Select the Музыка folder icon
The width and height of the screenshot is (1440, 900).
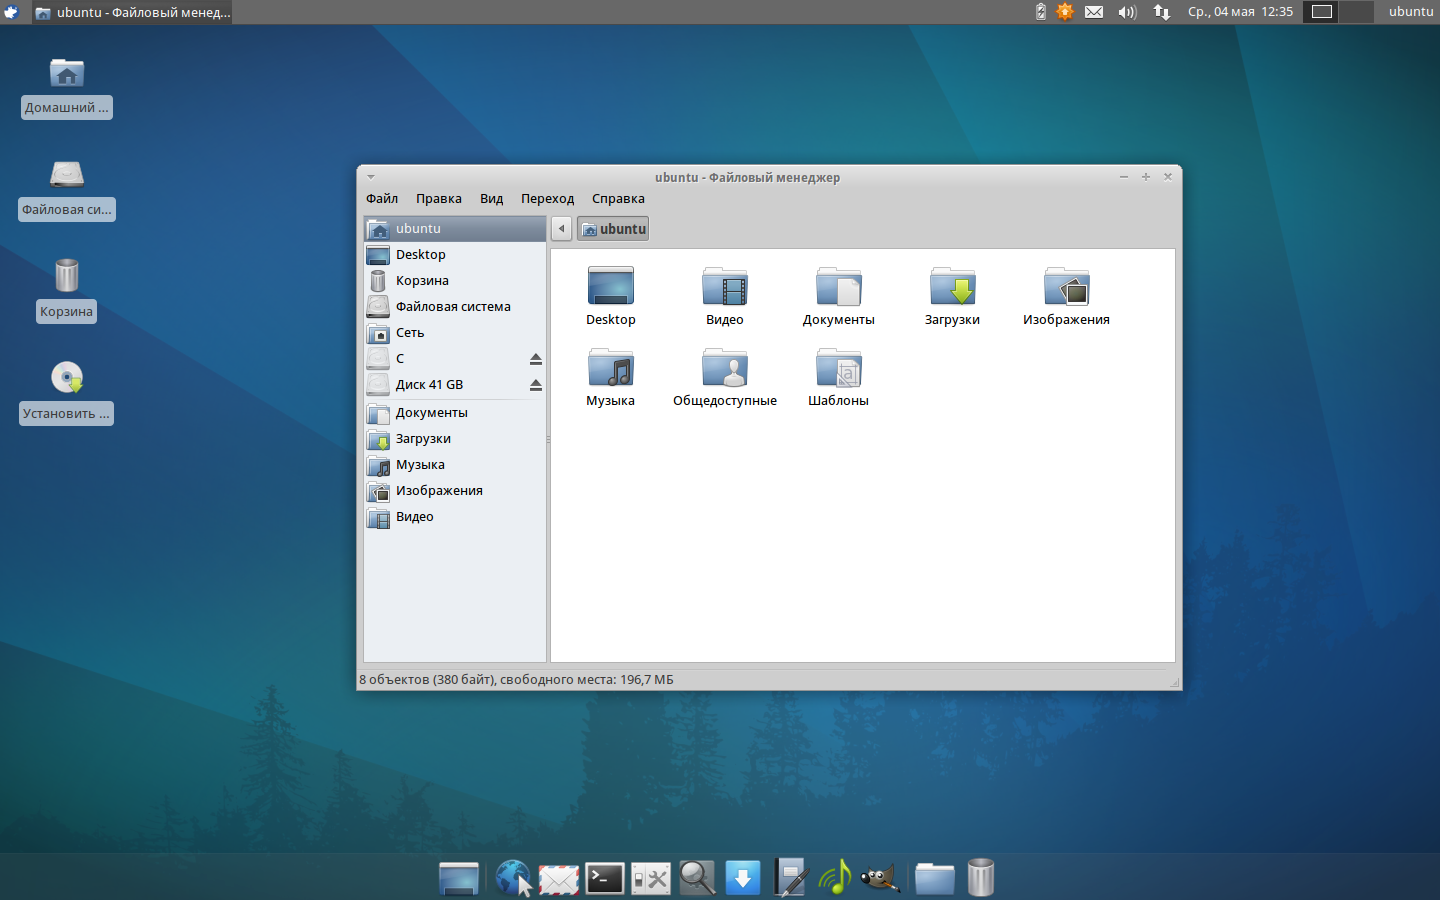pos(610,369)
